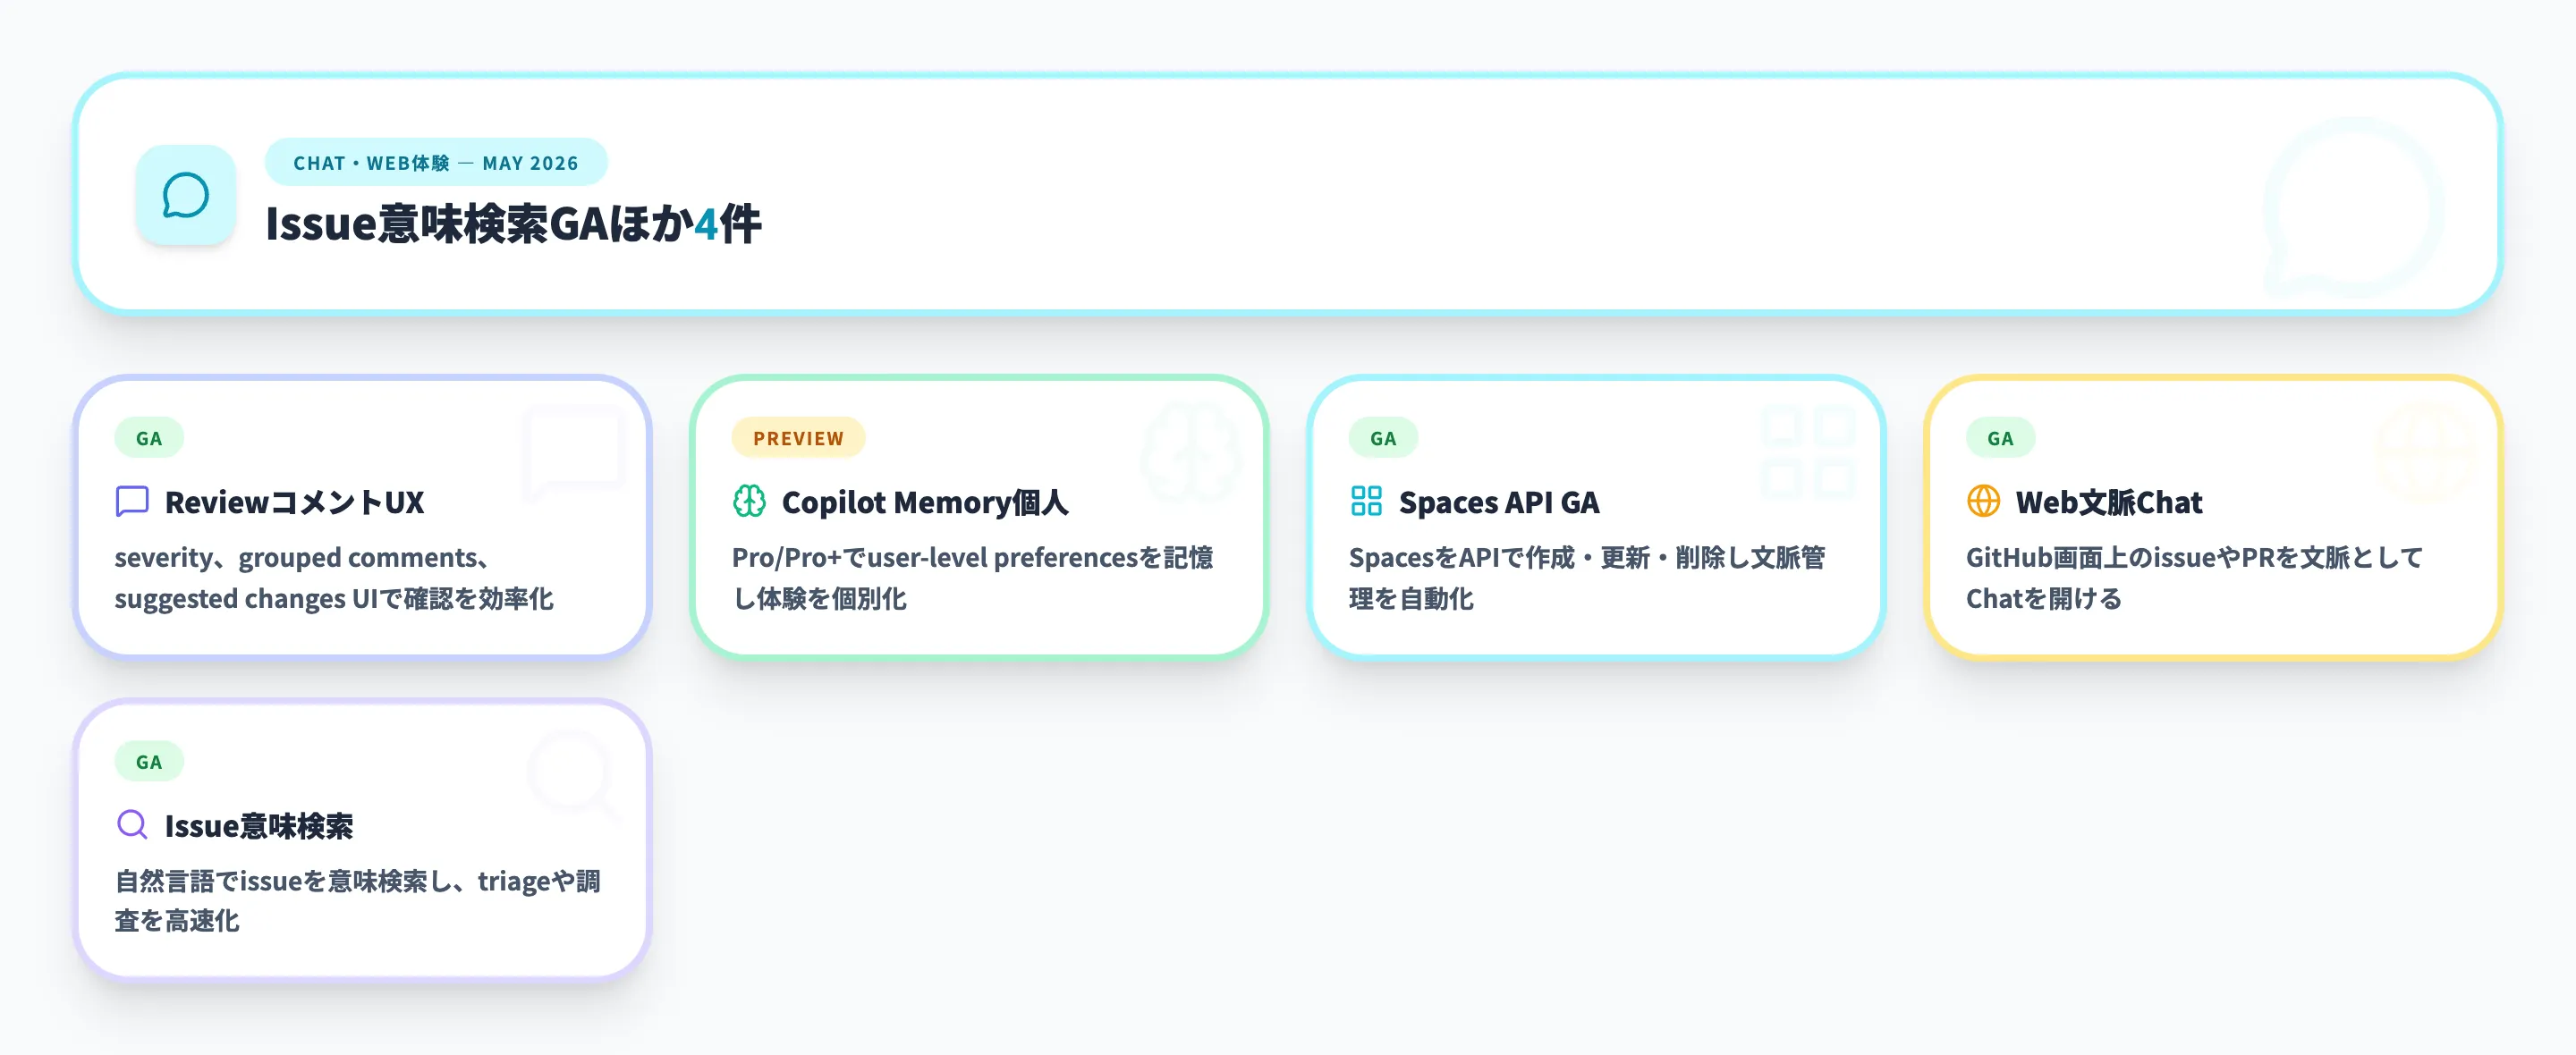Screen dimensions: 2576x1055
Task: Open the Web文脈Chat title
Action: coord(2109,502)
